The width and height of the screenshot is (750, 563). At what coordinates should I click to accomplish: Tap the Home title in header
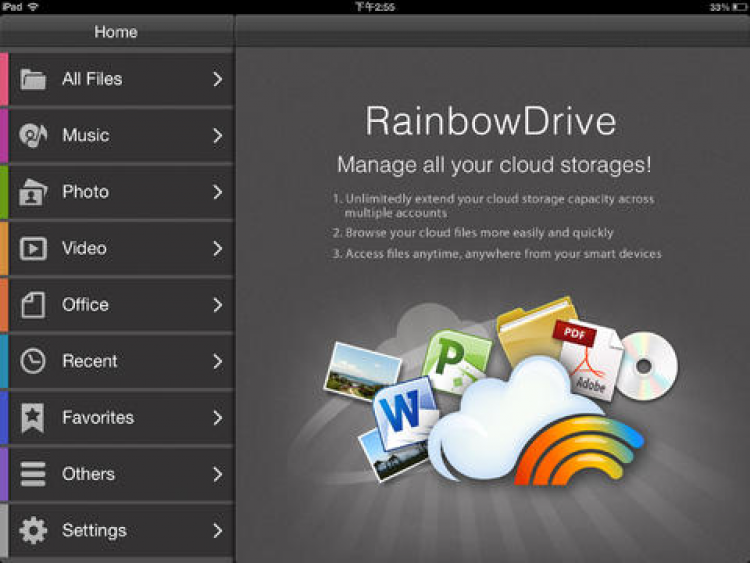click(116, 32)
